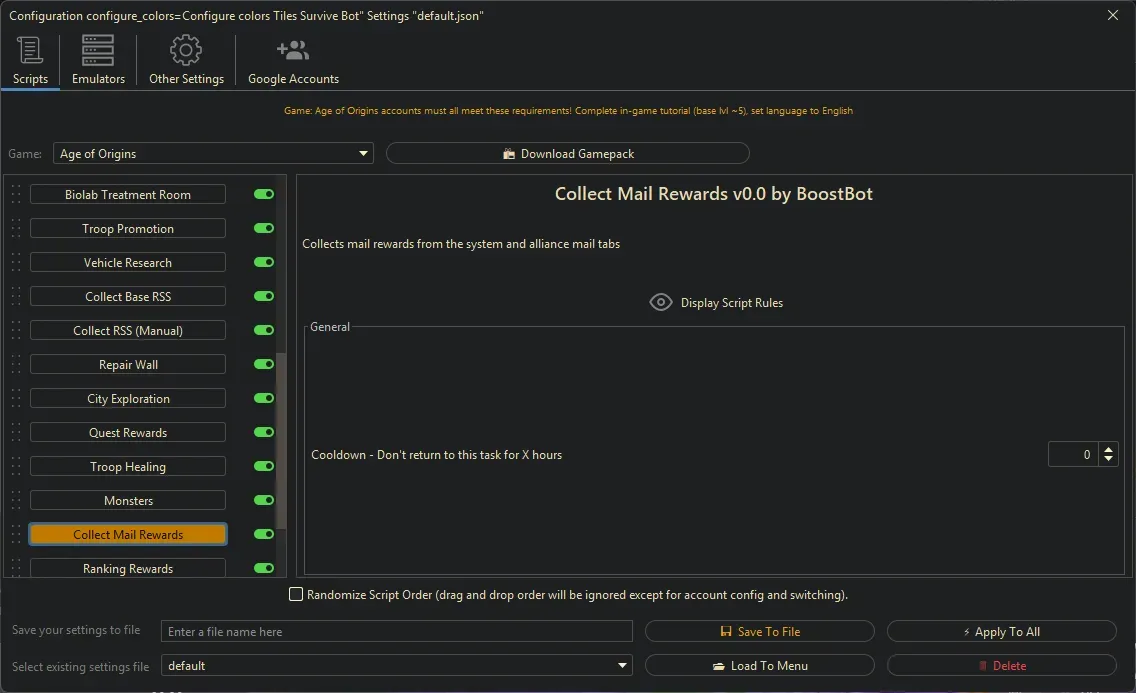The image size is (1136, 693).
Task: Toggle the Troop Promotion script switch
Action: tap(263, 228)
